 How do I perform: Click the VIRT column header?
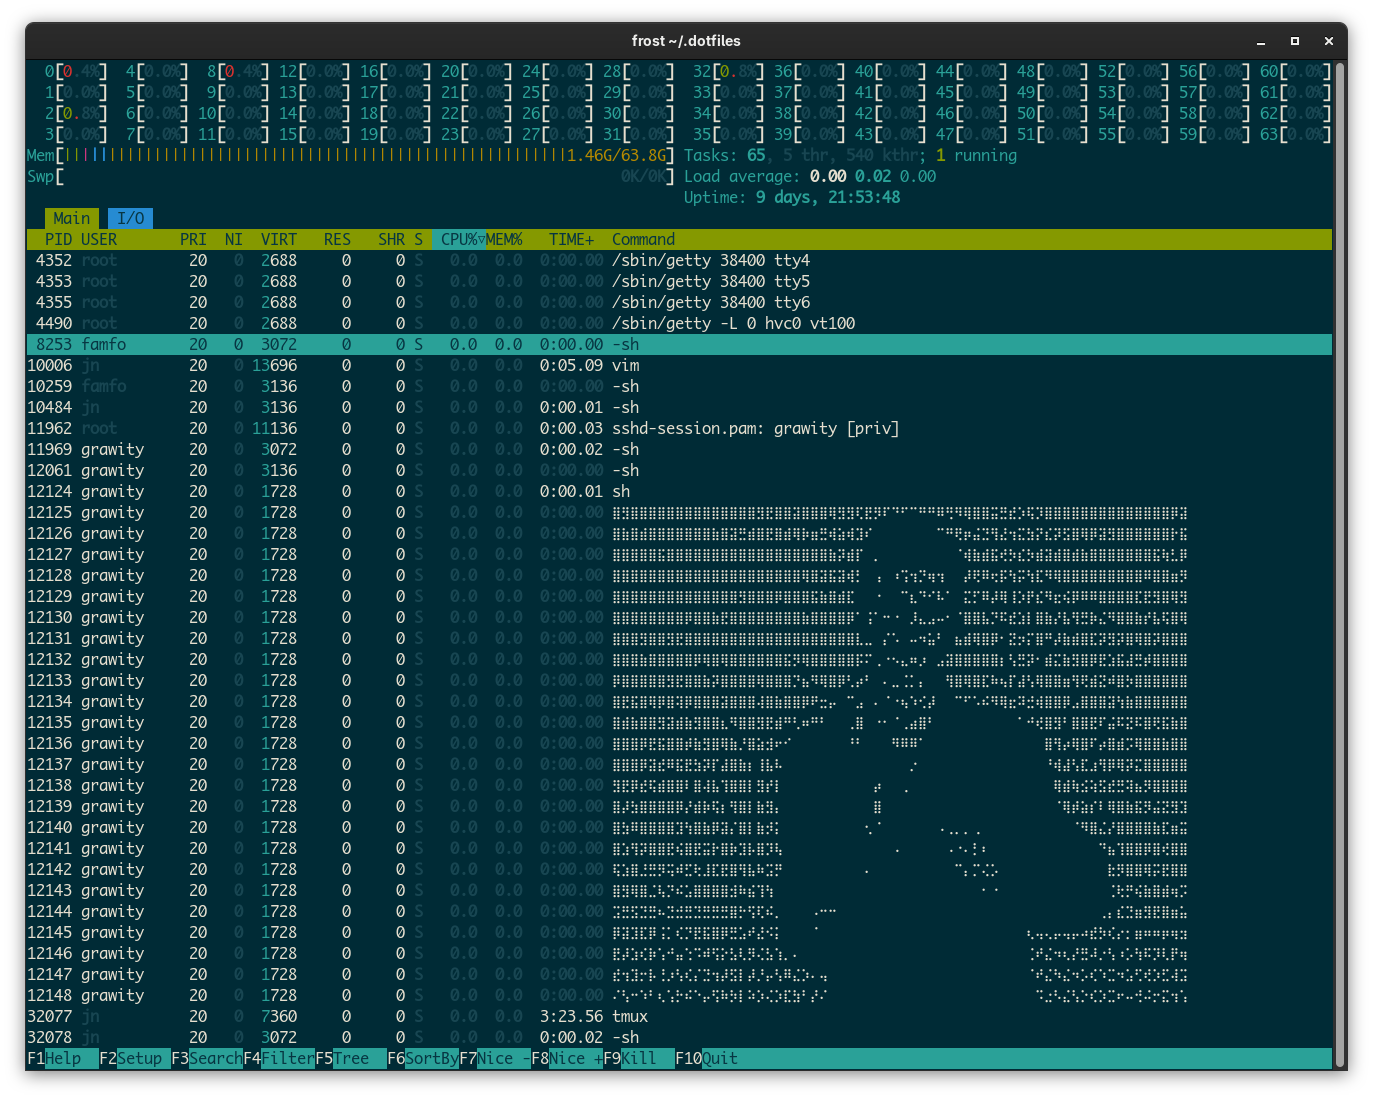pos(279,240)
